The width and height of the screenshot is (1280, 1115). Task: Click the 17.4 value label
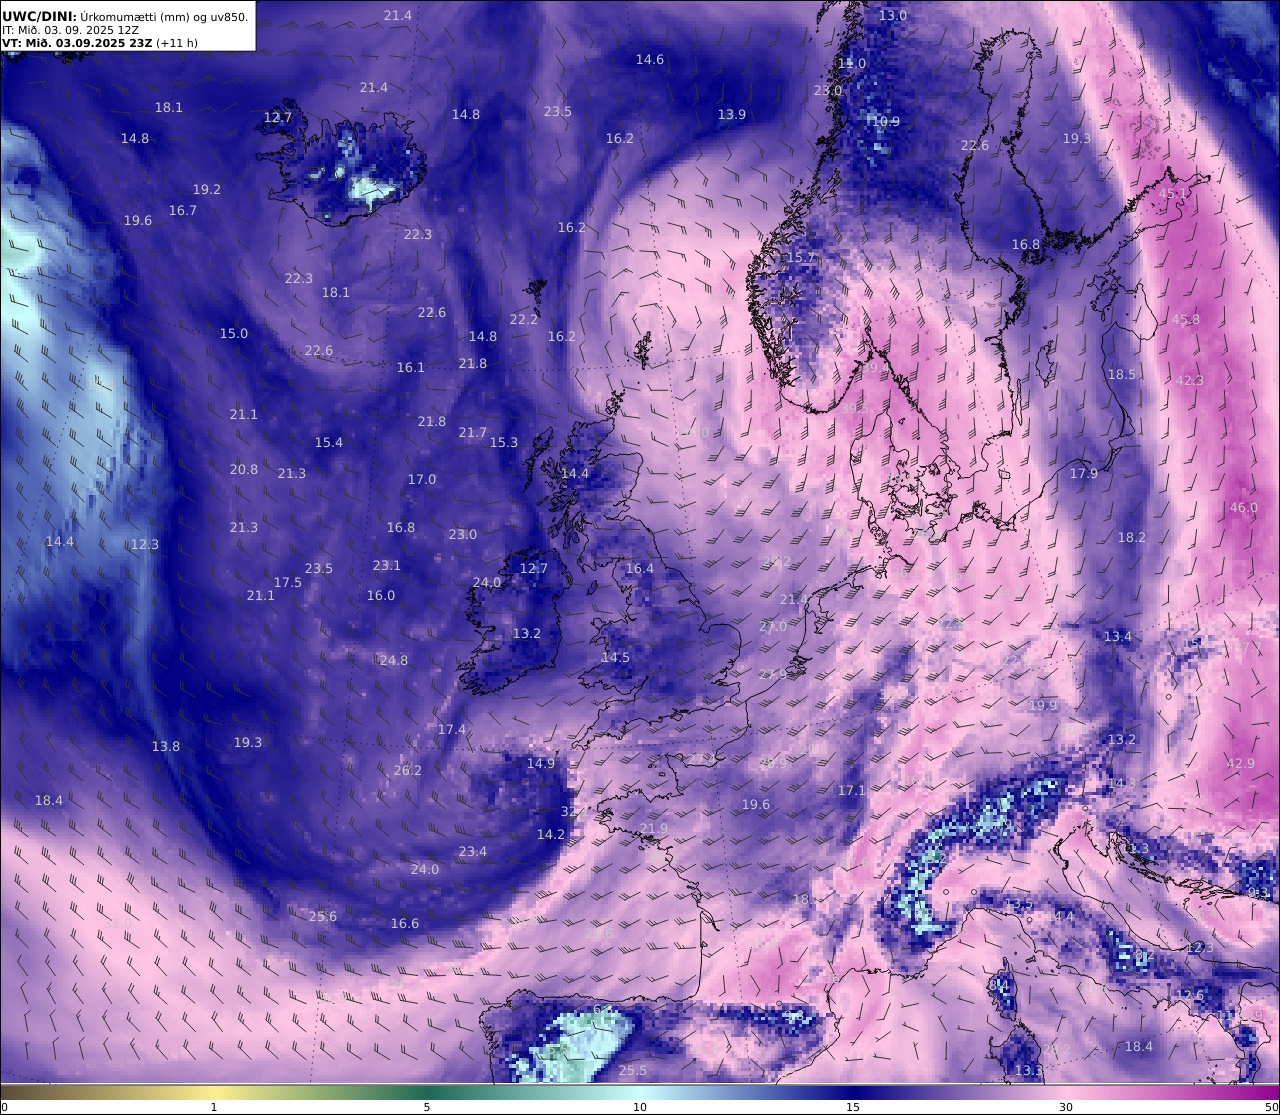pos(452,730)
